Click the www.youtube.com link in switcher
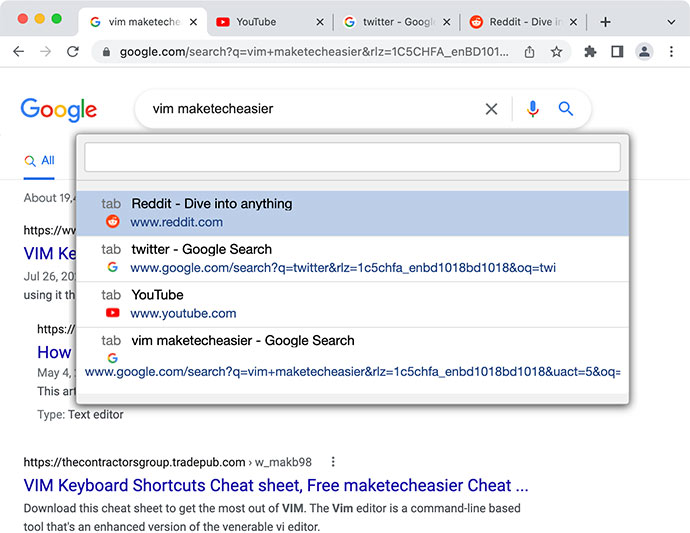This screenshot has height=533, width=690. tap(183, 313)
